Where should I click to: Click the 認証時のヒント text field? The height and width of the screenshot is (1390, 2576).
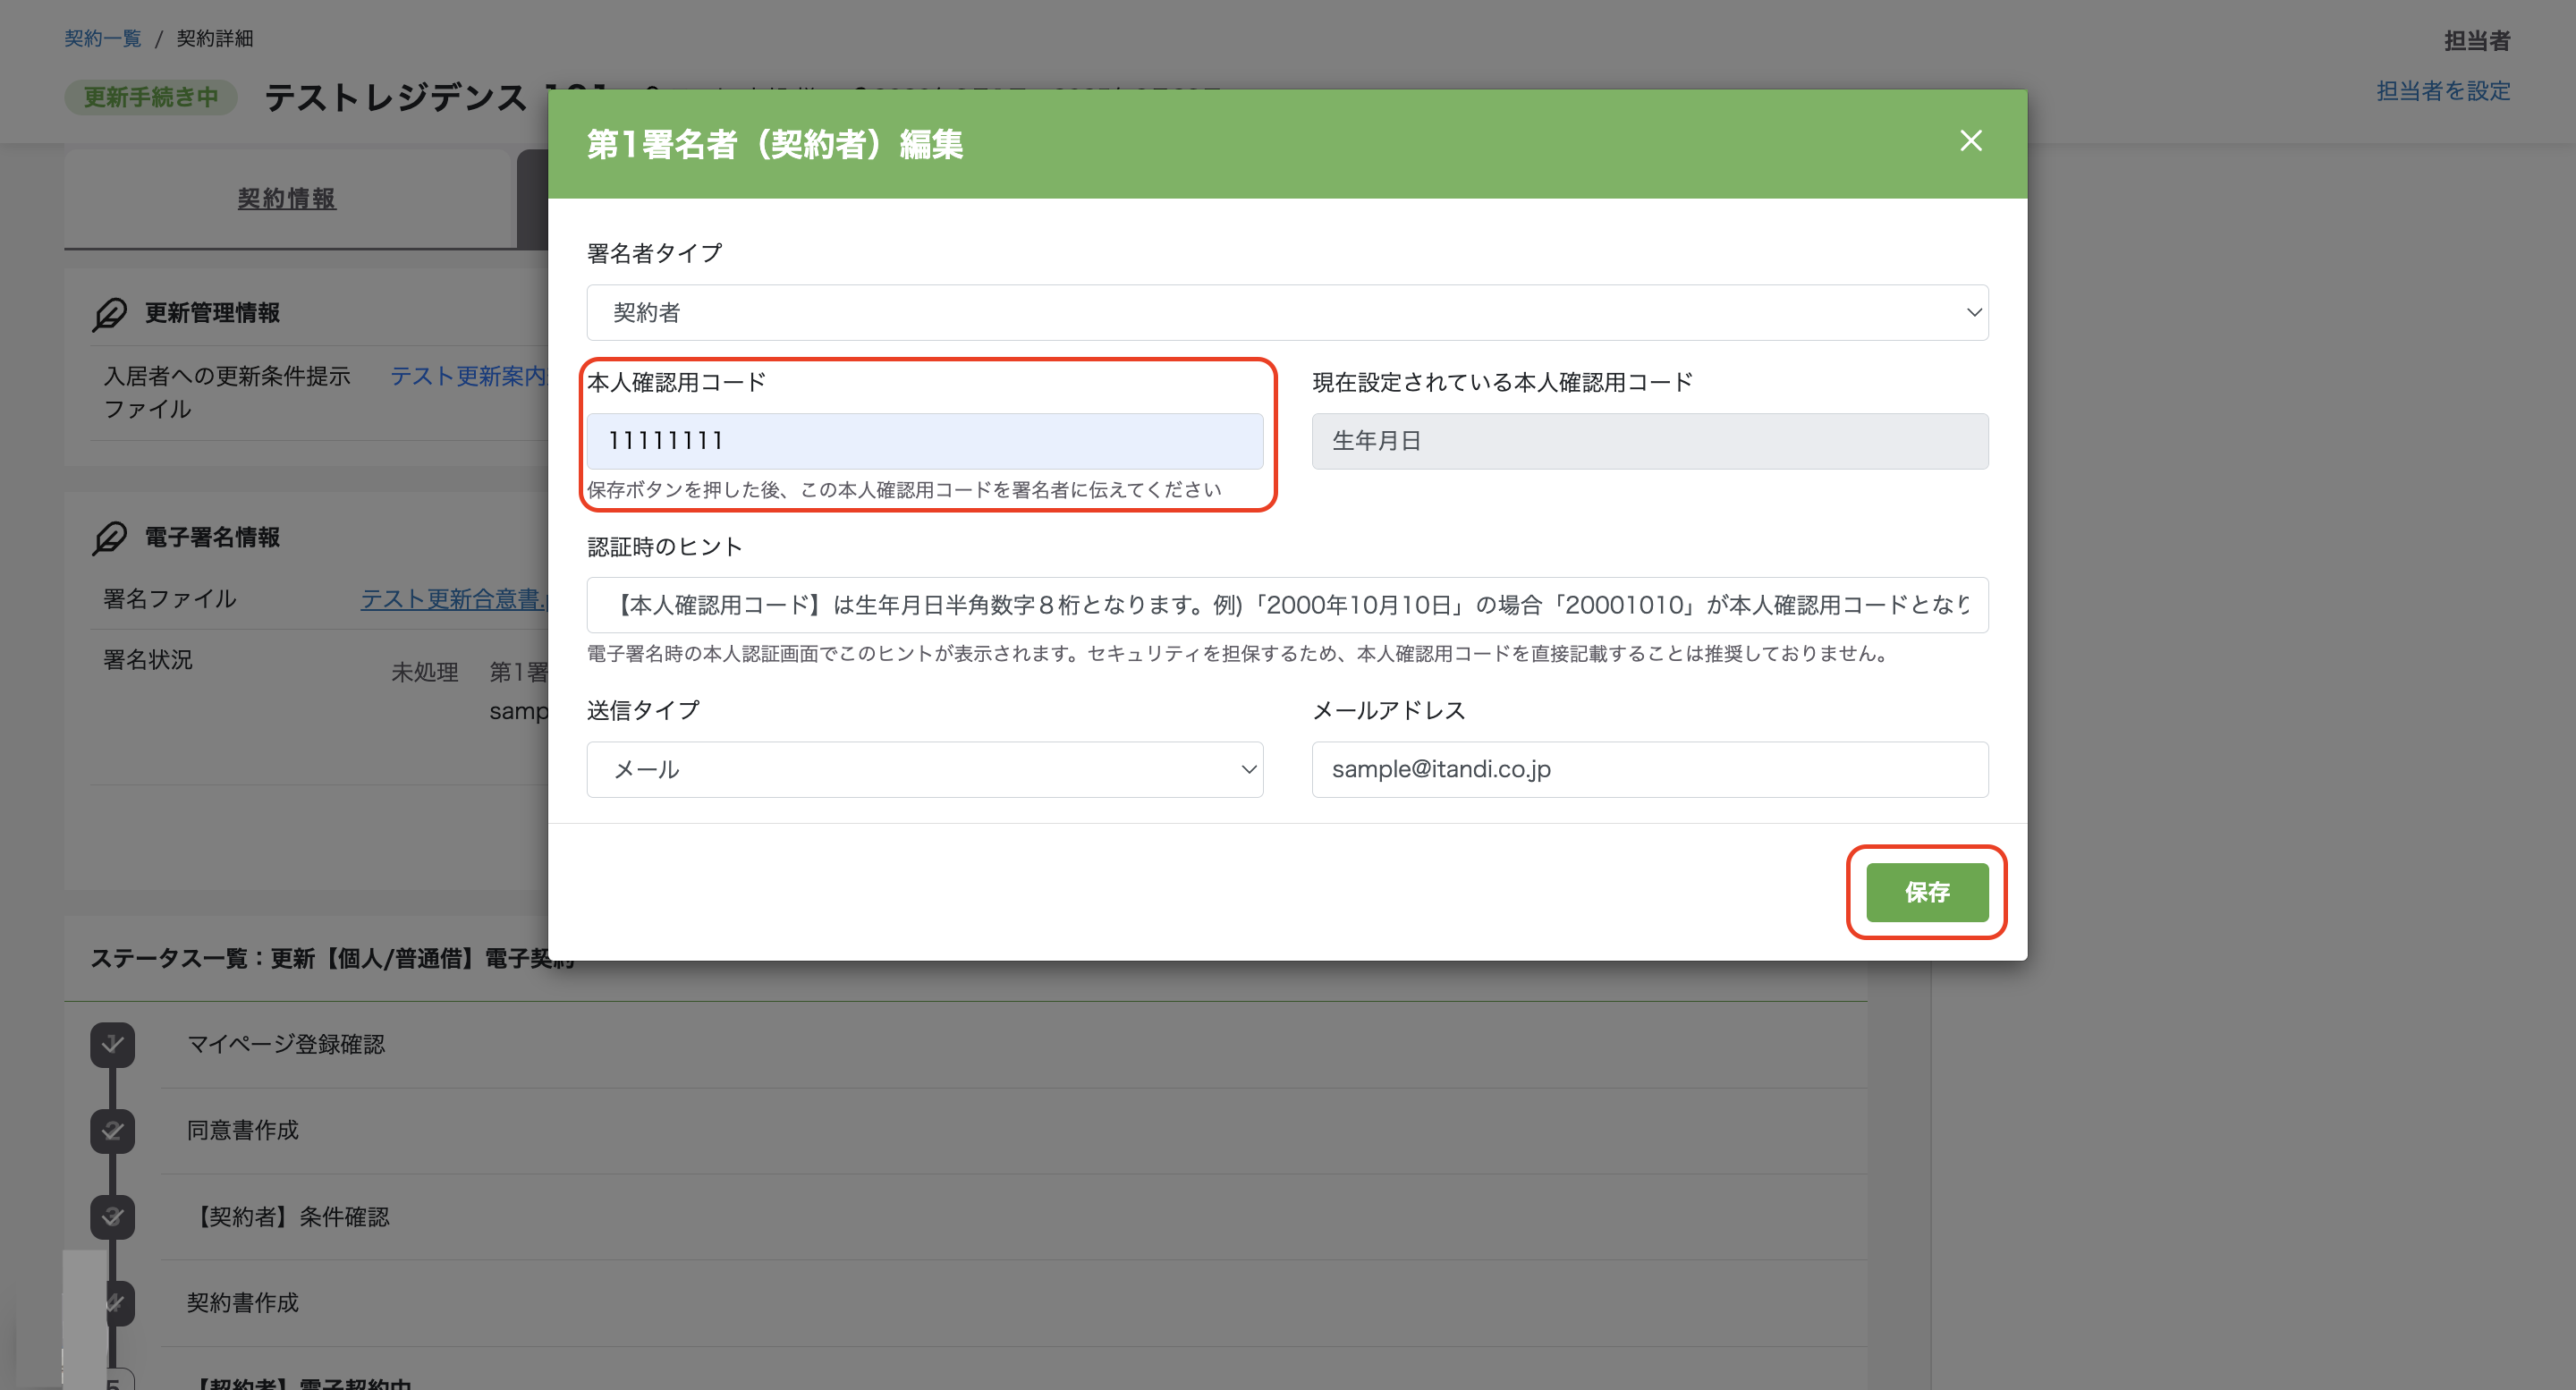[1287, 605]
